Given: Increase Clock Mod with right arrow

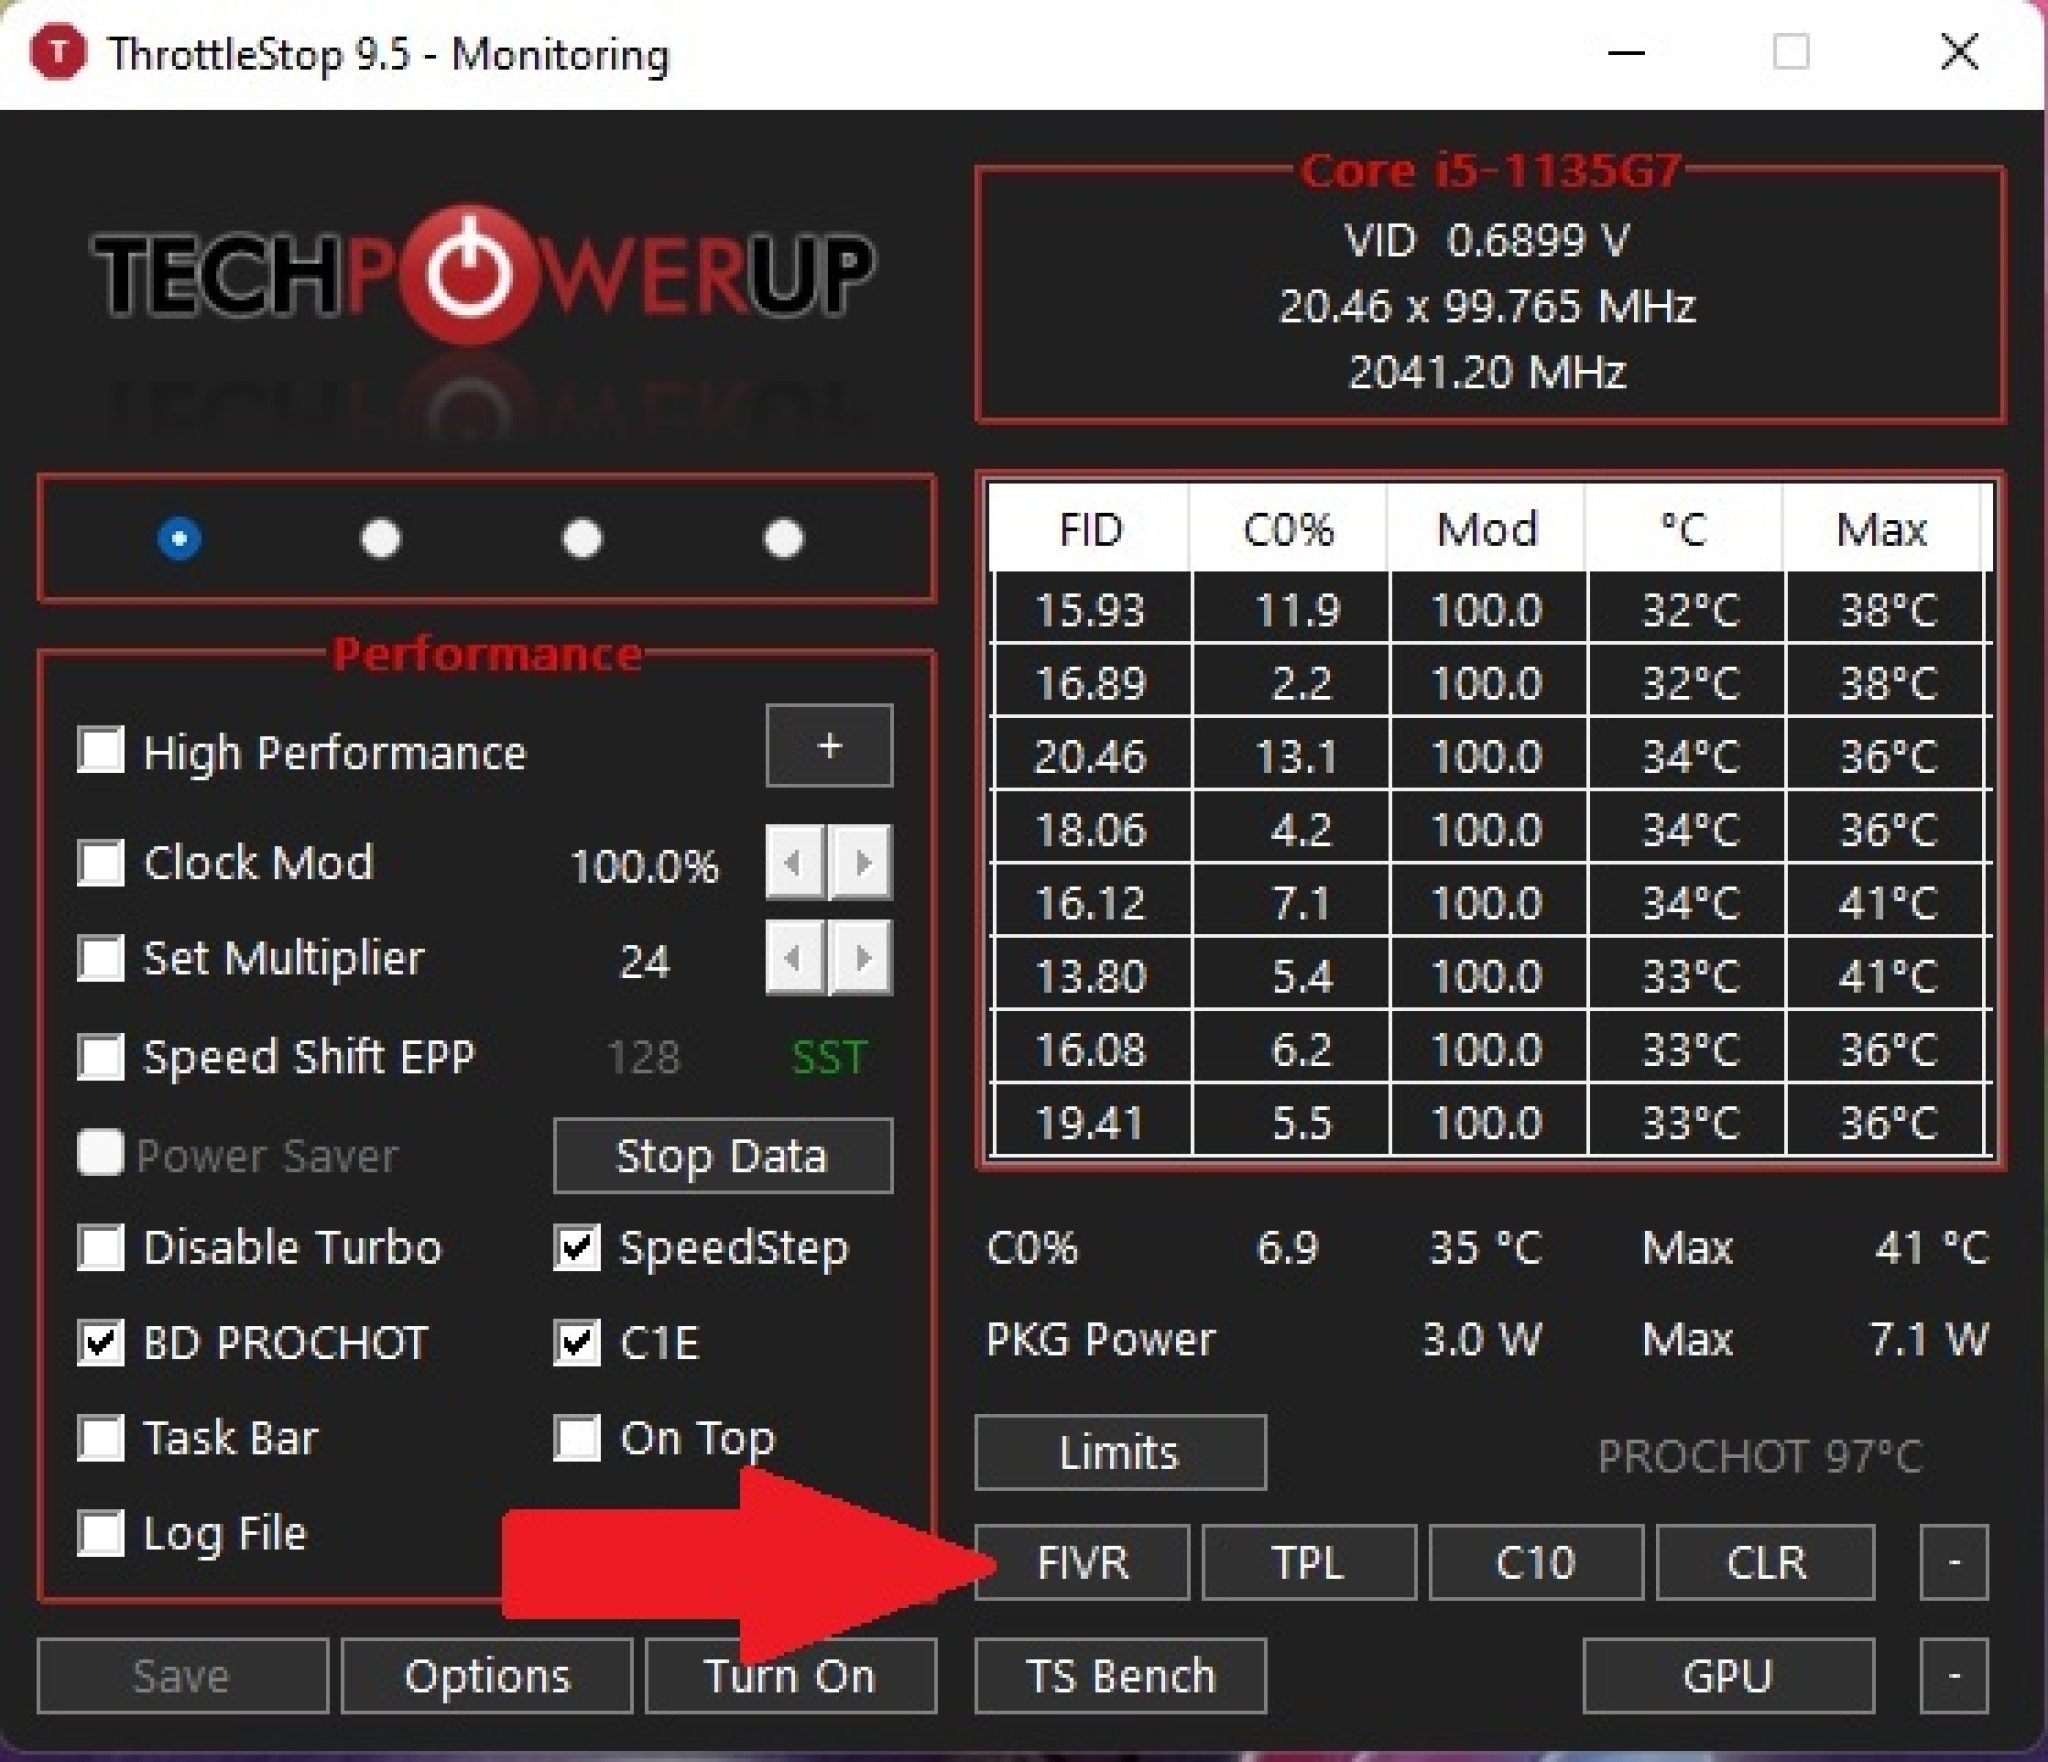Looking at the screenshot, I should [x=861, y=862].
